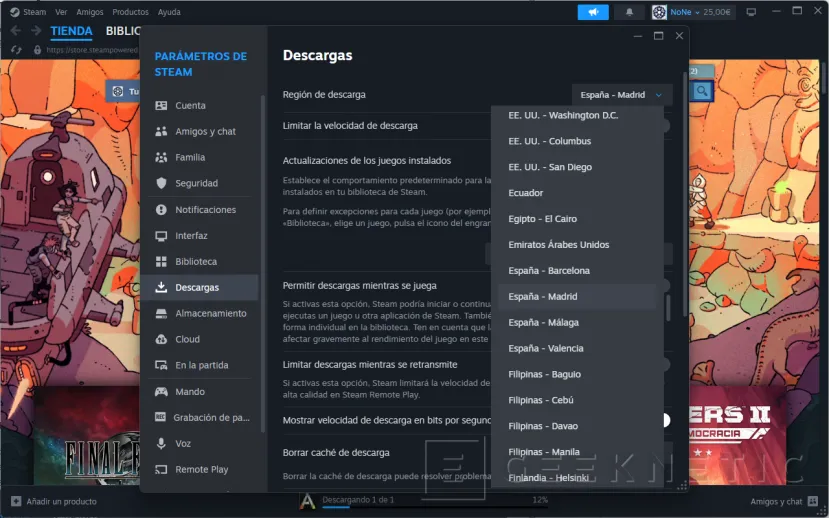The height and width of the screenshot is (518, 829).
Task: Click the Remote Play cast icon
Action: [161, 469]
